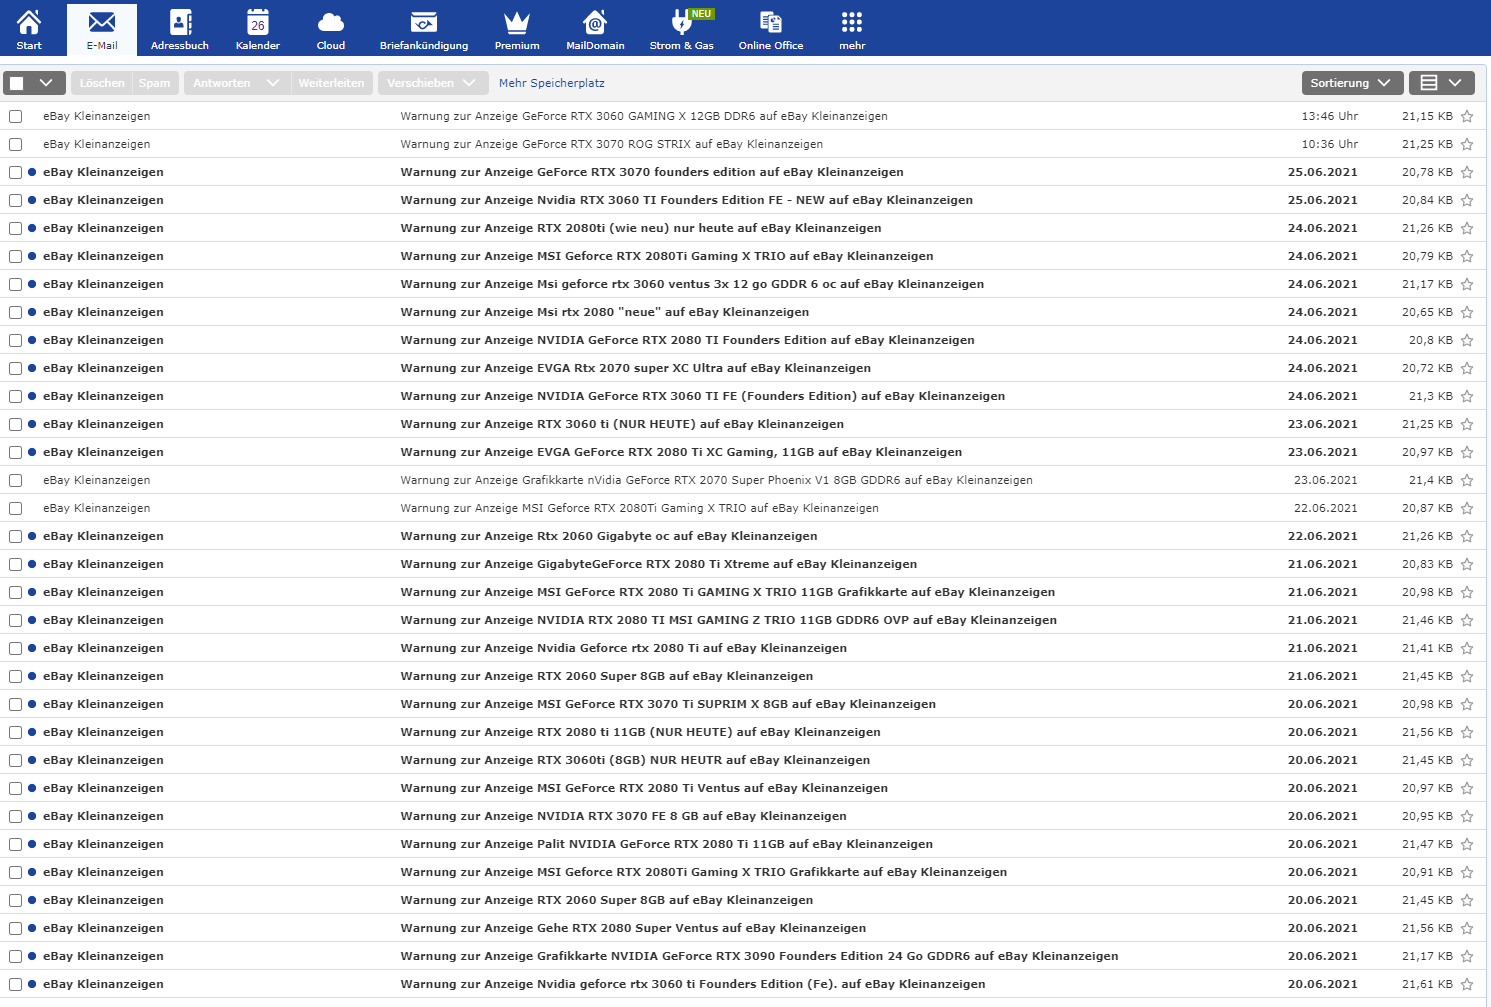Tick the select-all checkbox in toolbar

click(17, 83)
